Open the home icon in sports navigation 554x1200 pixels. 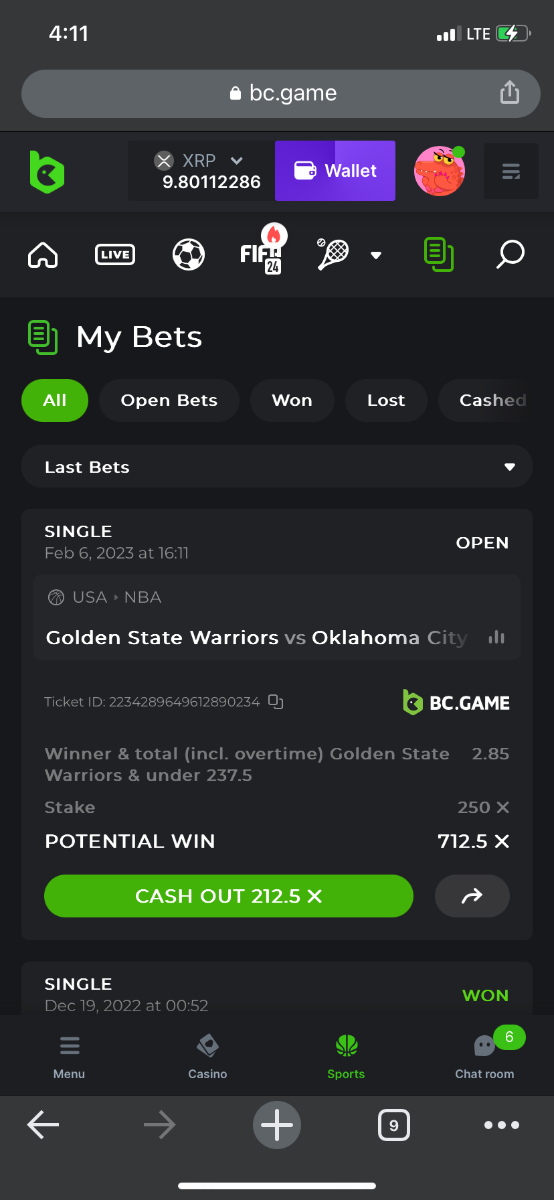click(x=43, y=255)
